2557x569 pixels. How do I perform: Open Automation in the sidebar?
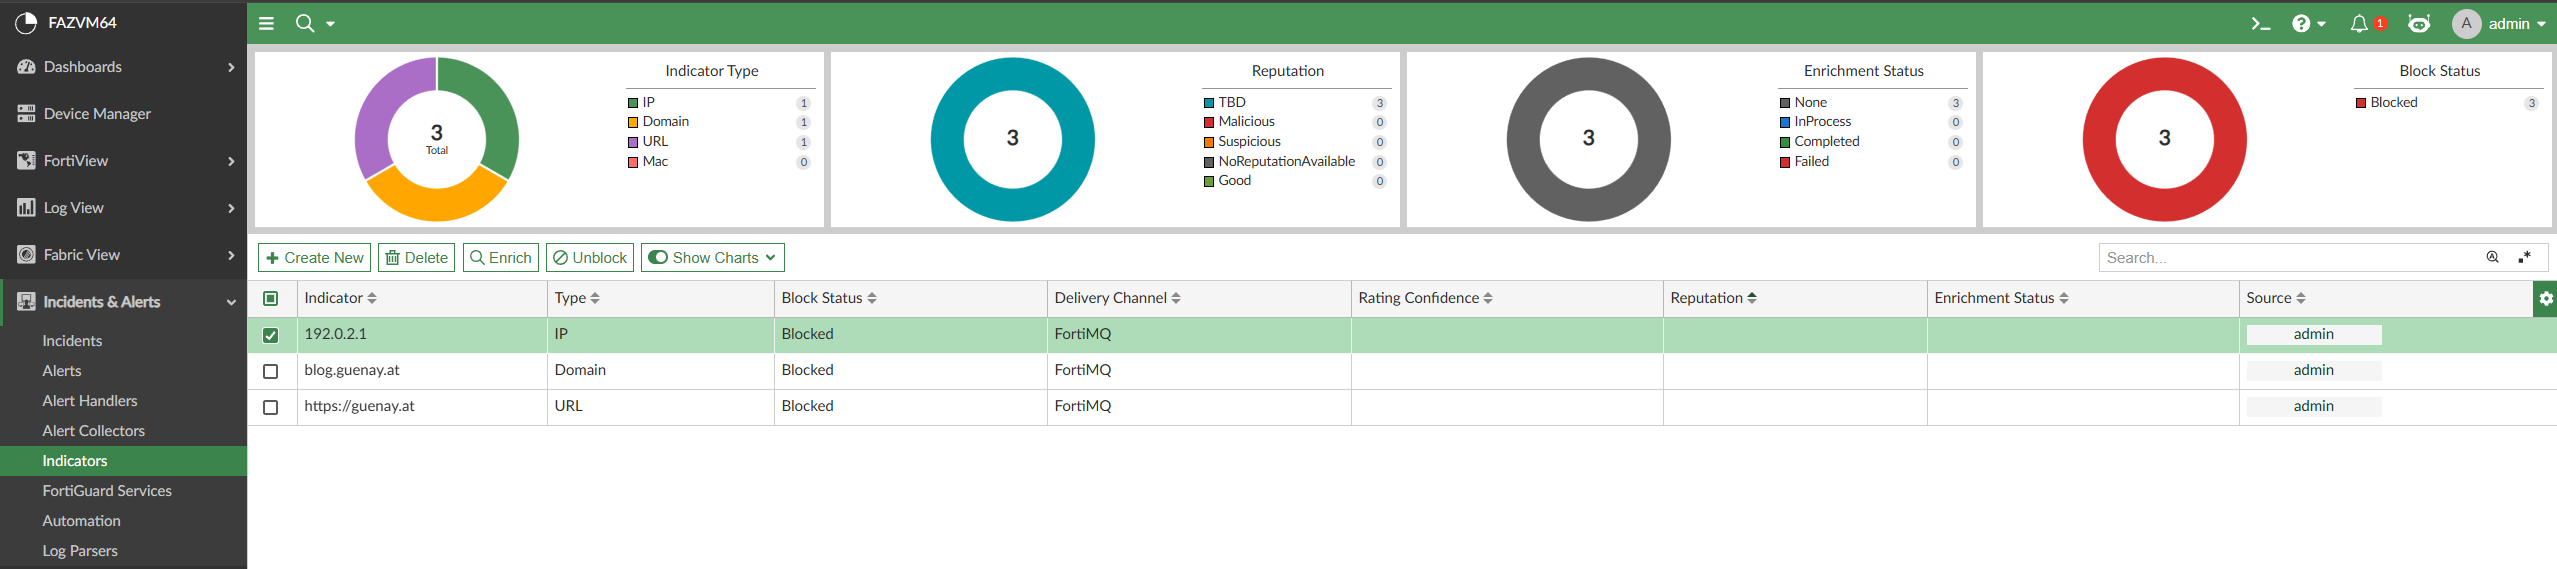coord(81,521)
